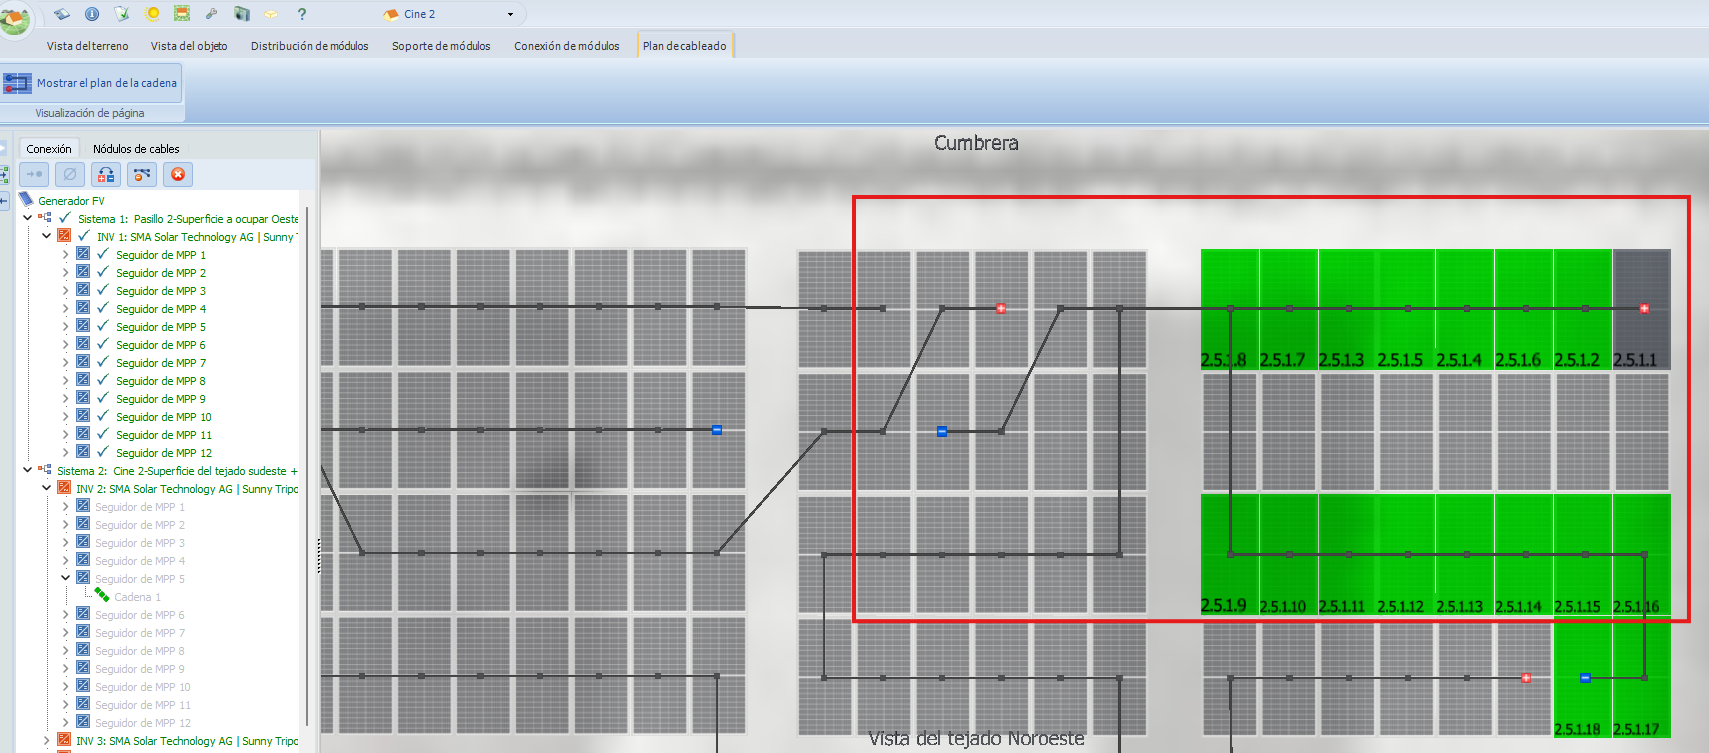The width and height of the screenshot is (1709, 753).
Task: Switch to Nódulos de cables tab
Action: pos(136,148)
